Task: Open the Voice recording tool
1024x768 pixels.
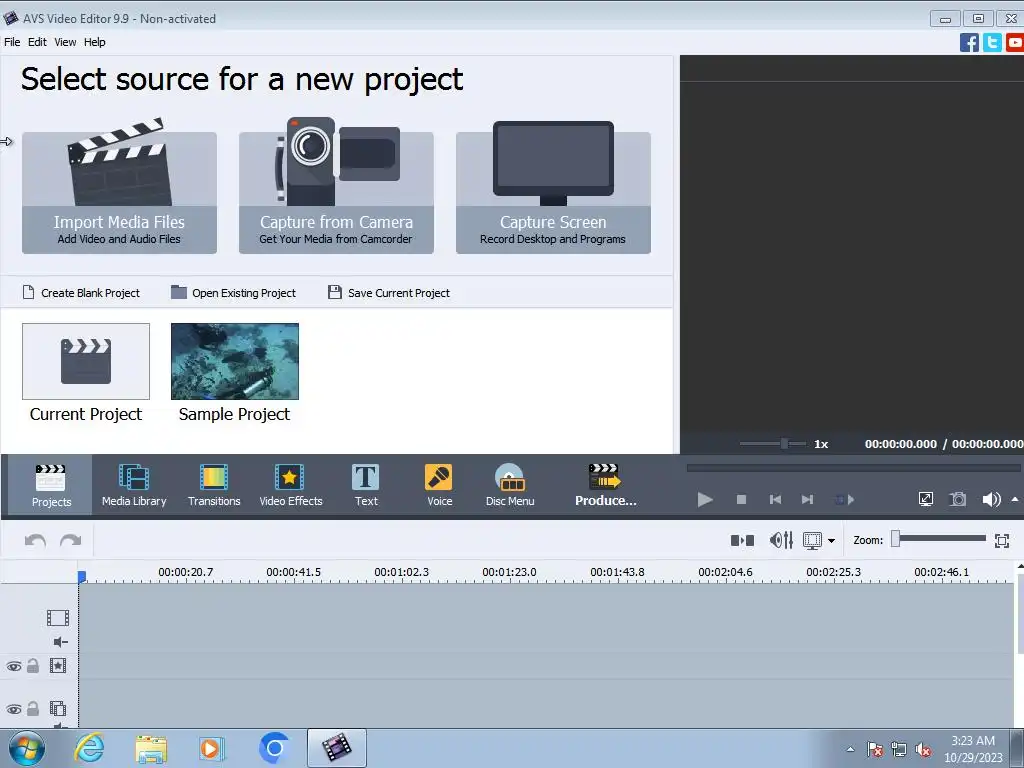Action: (x=440, y=485)
